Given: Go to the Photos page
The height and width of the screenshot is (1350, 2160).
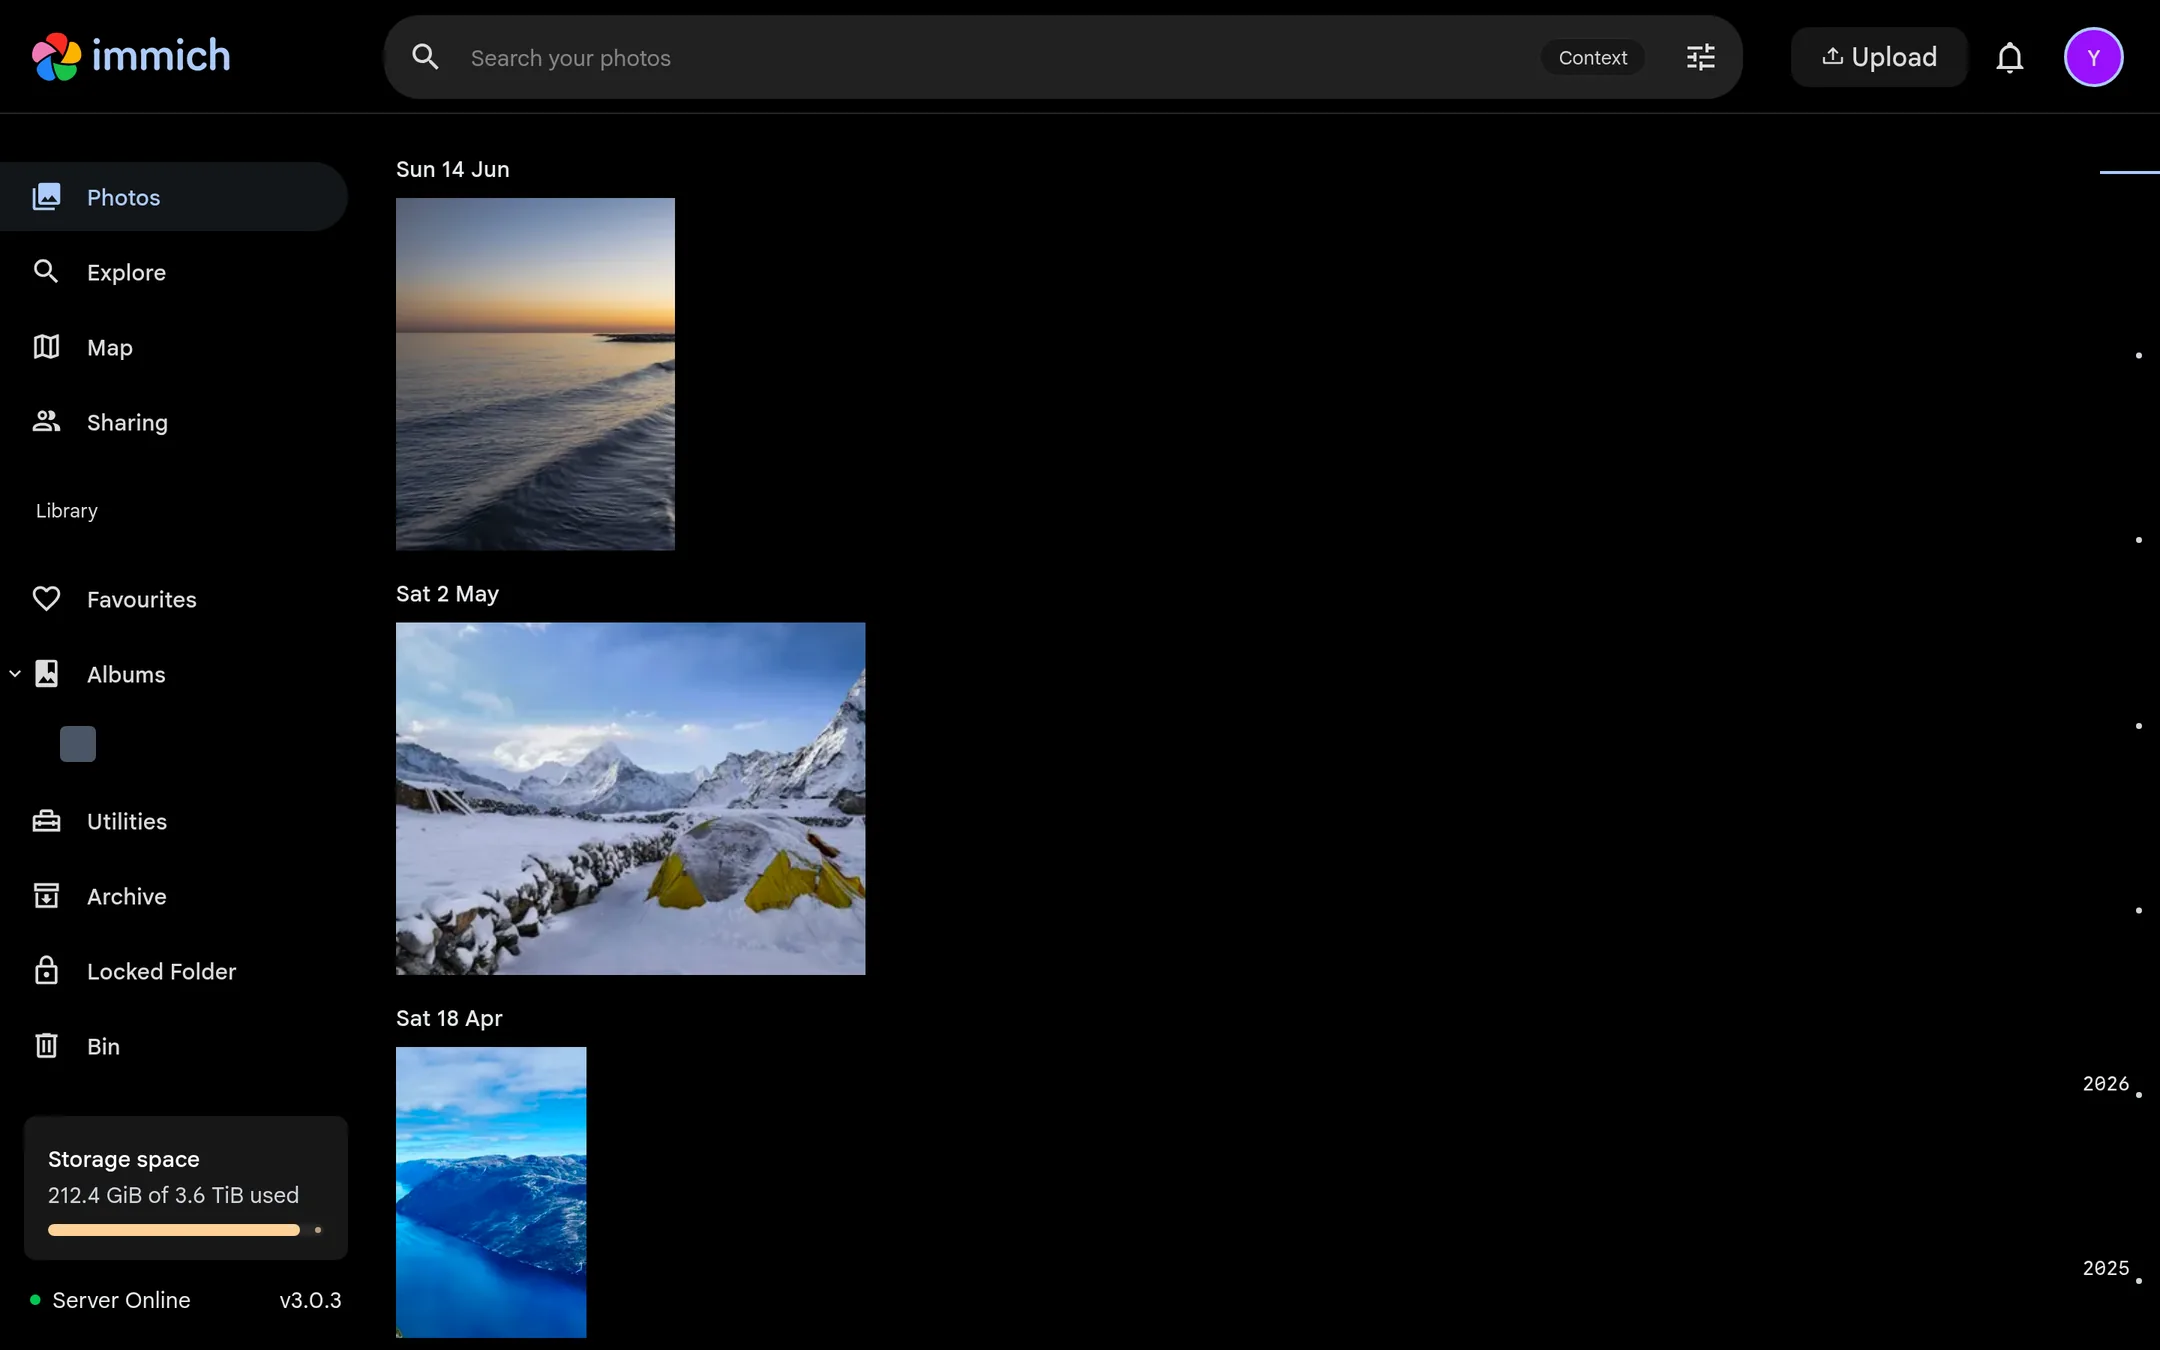Looking at the screenshot, I should pos(174,197).
